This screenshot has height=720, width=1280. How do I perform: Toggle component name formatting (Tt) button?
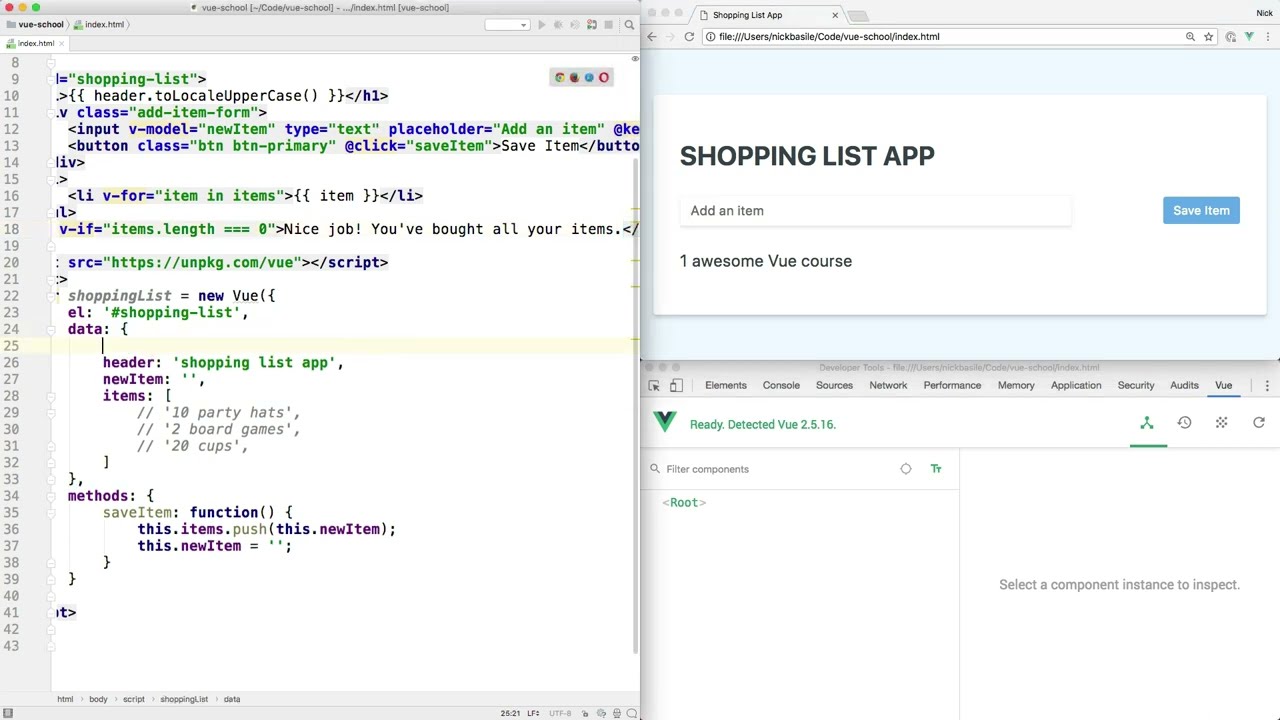[x=936, y=469]
